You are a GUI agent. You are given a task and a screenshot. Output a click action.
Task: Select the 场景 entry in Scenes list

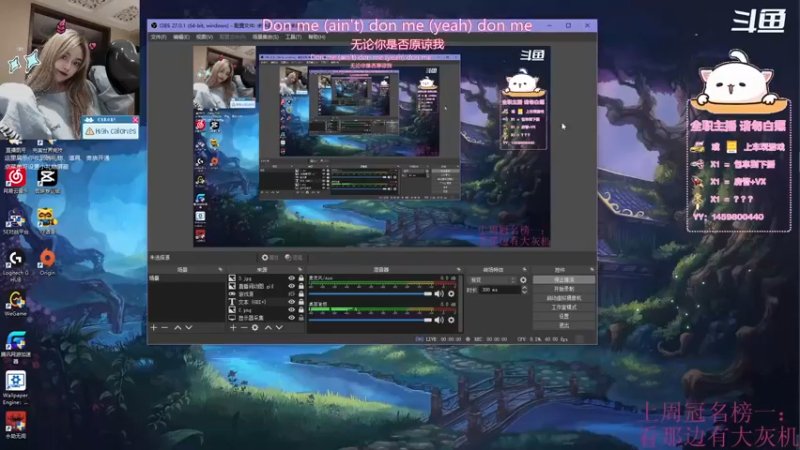[186, 279]
